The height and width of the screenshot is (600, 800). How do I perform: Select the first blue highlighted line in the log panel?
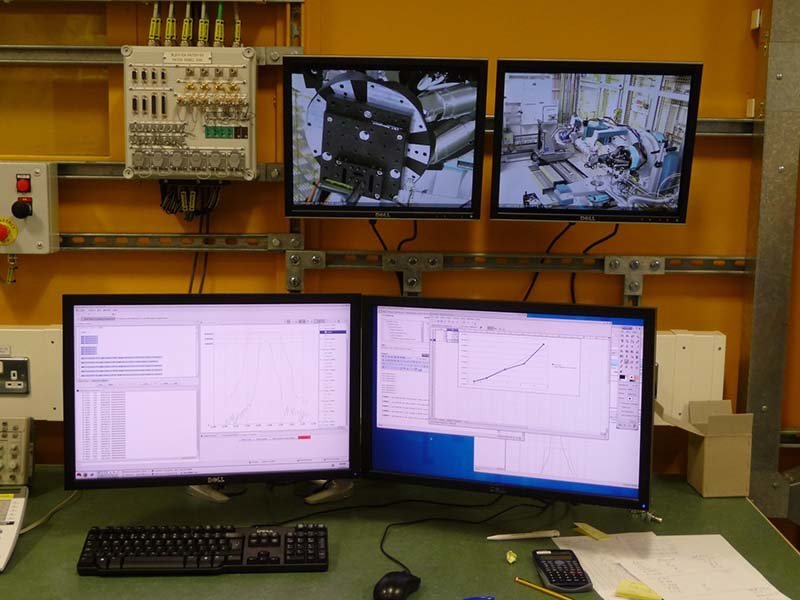coord(90,338)
